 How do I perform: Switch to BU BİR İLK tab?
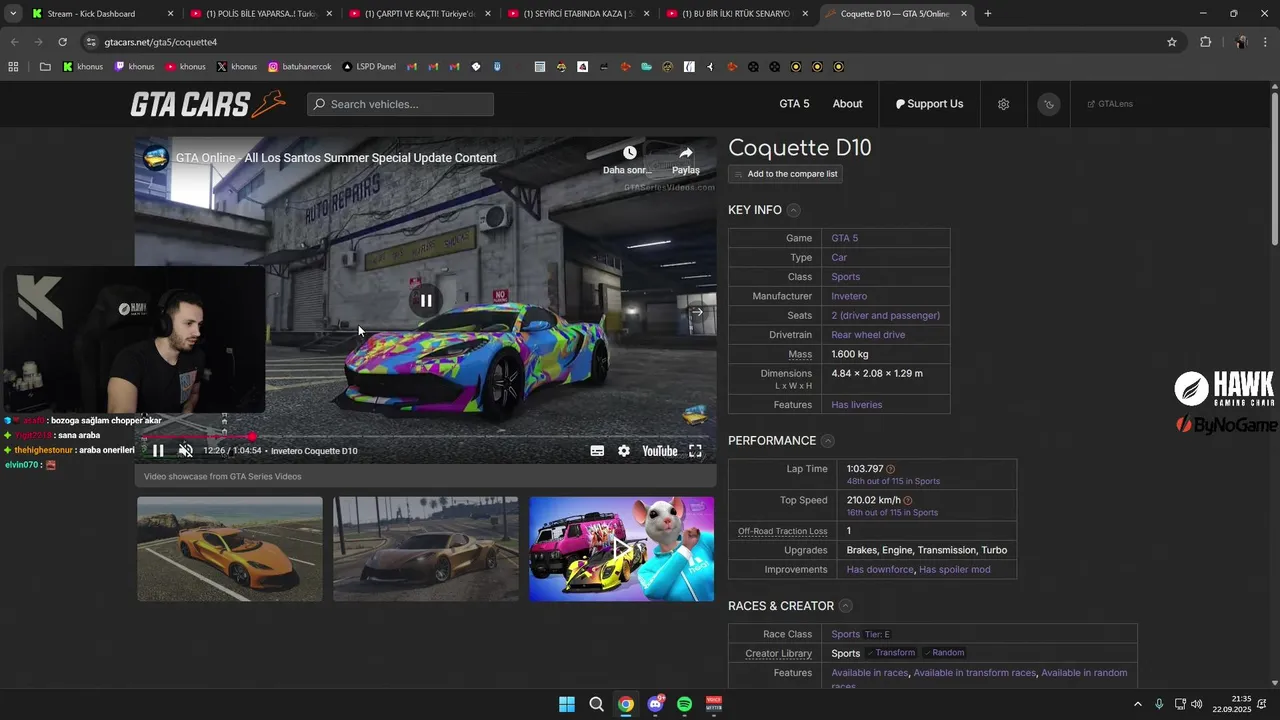[737, 14]
